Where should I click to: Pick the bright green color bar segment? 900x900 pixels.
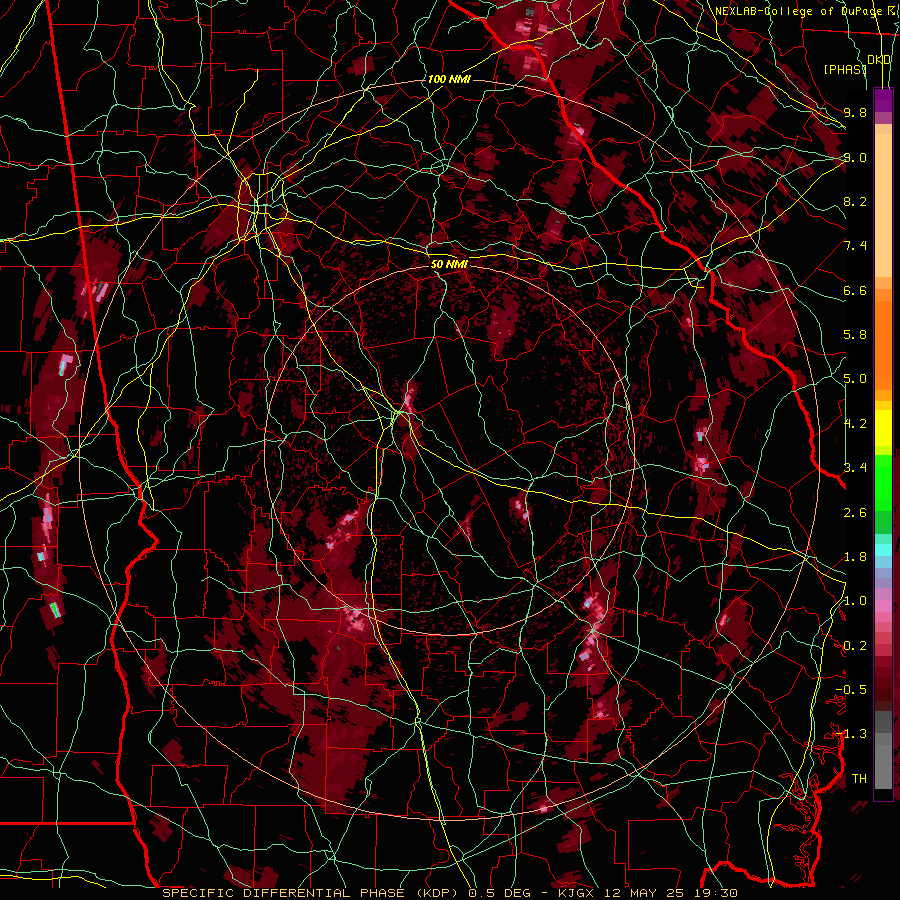(x=883, y=482)
